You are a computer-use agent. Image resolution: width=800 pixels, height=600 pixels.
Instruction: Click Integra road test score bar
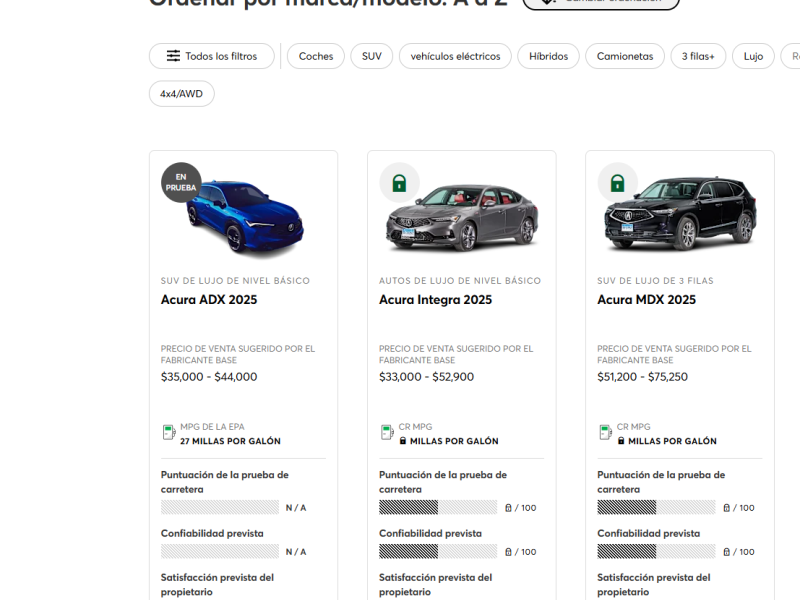click(x=438, y=507)
